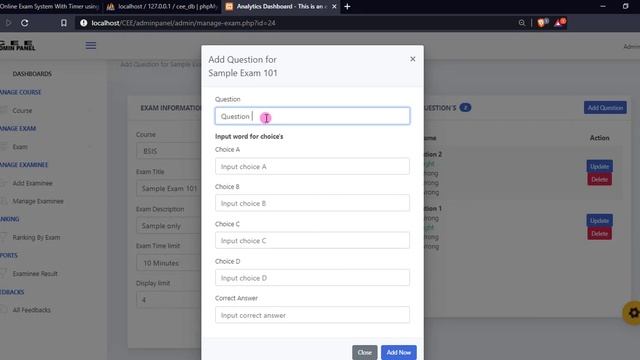
Task: Open Ranking By Exam in sidebar
Action: (36, 238)
